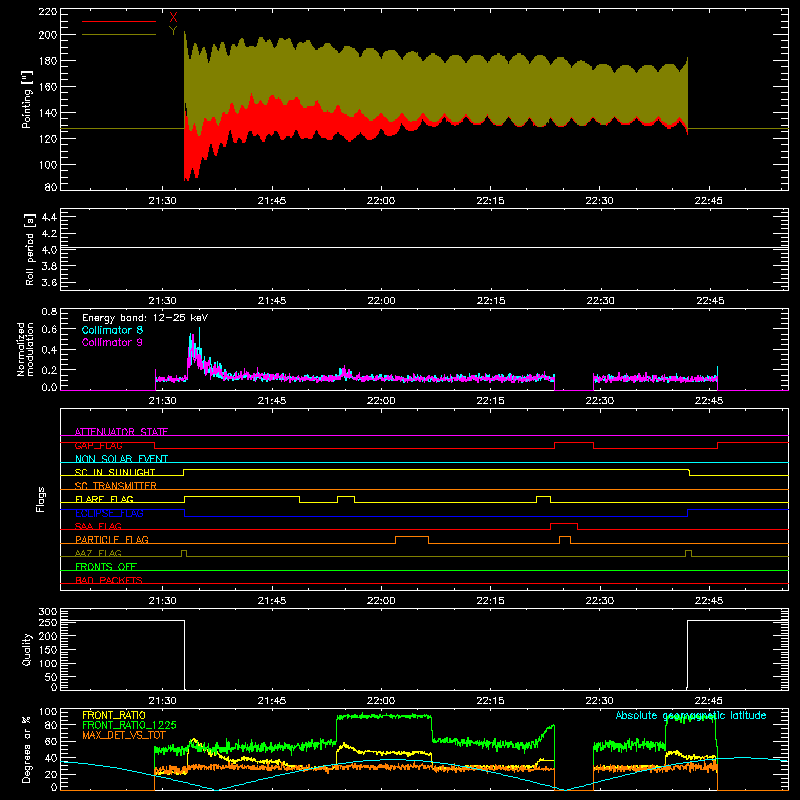
Task: Click the 150 tick on Quality axis
Action: 47,650
